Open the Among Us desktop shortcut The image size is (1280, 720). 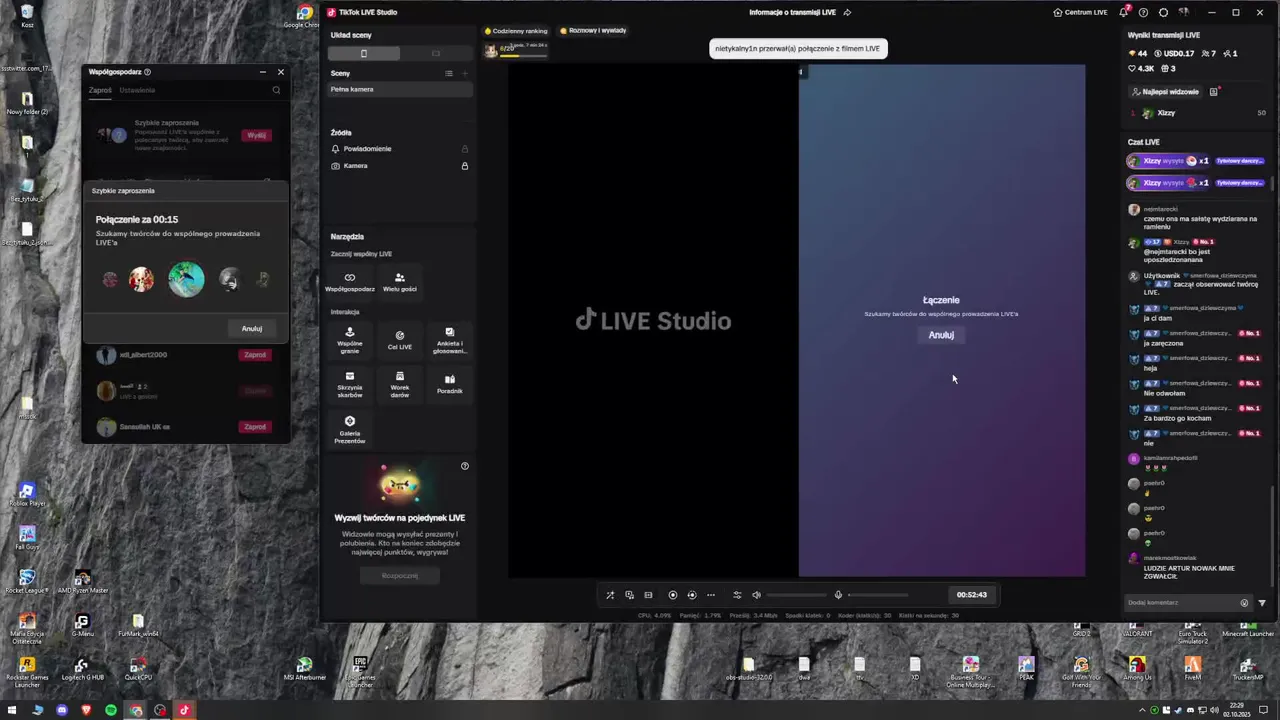[x=1137, y=669]
